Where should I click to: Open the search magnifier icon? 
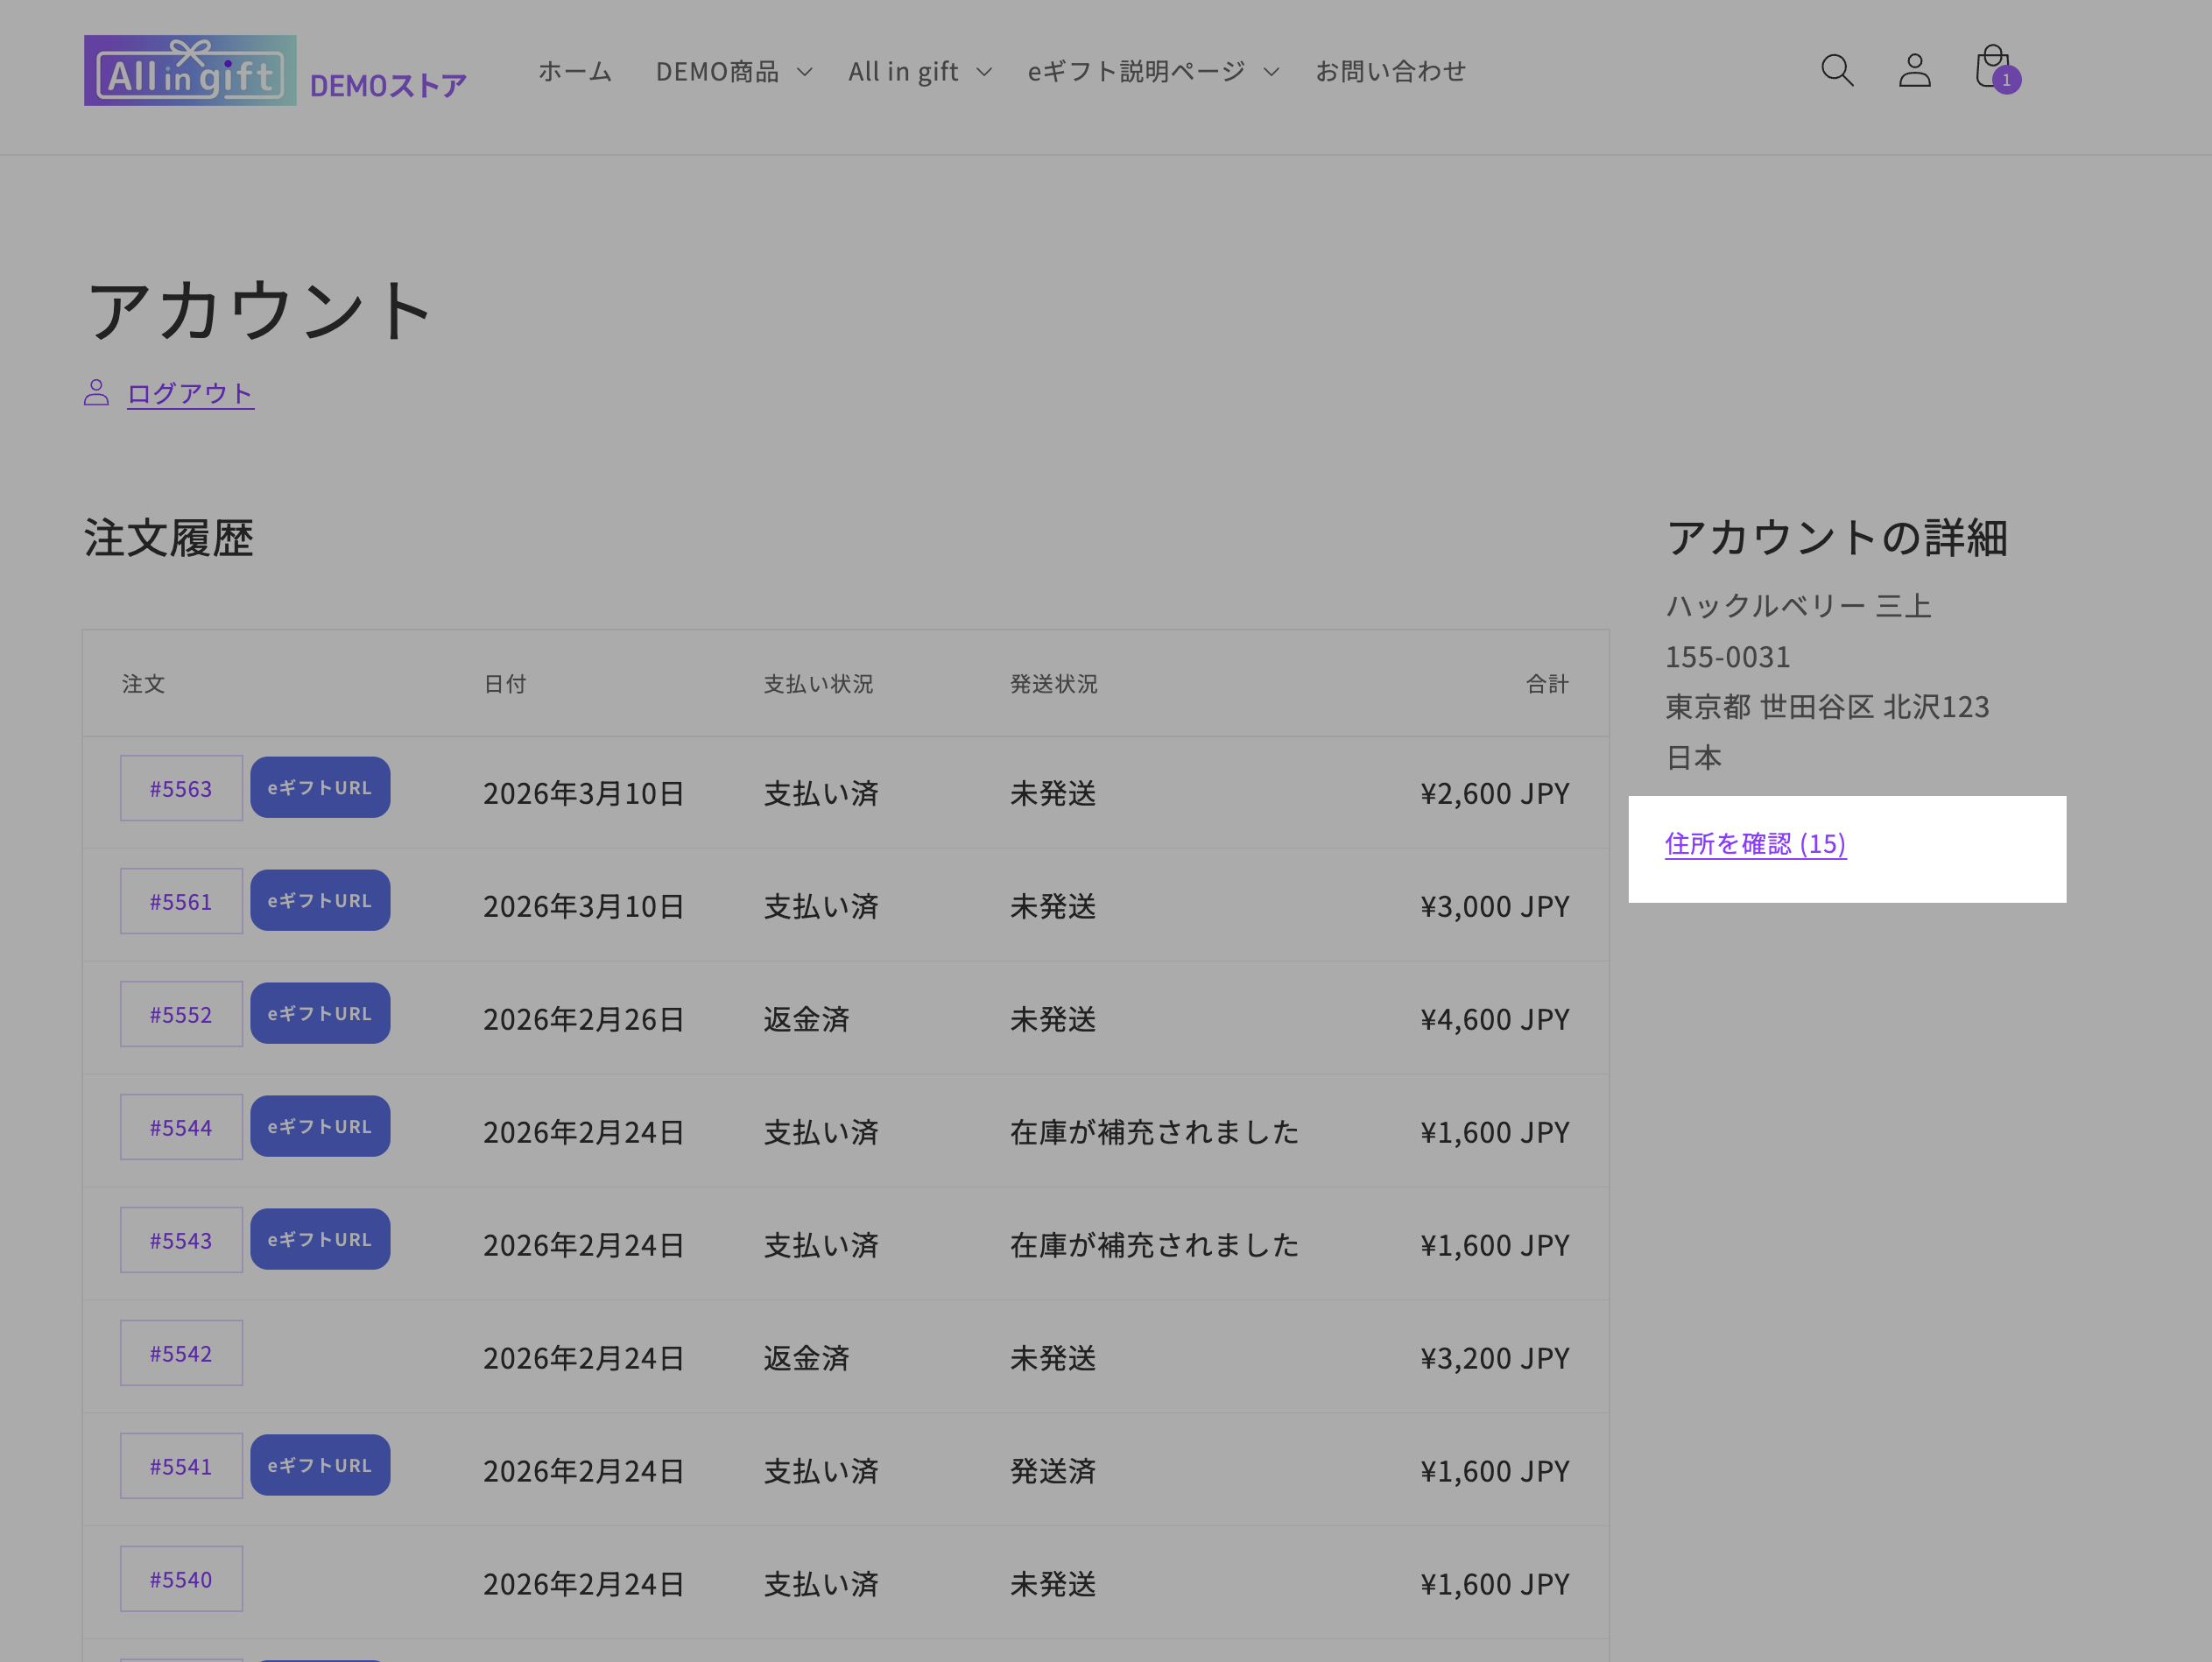click(1836, 71)
